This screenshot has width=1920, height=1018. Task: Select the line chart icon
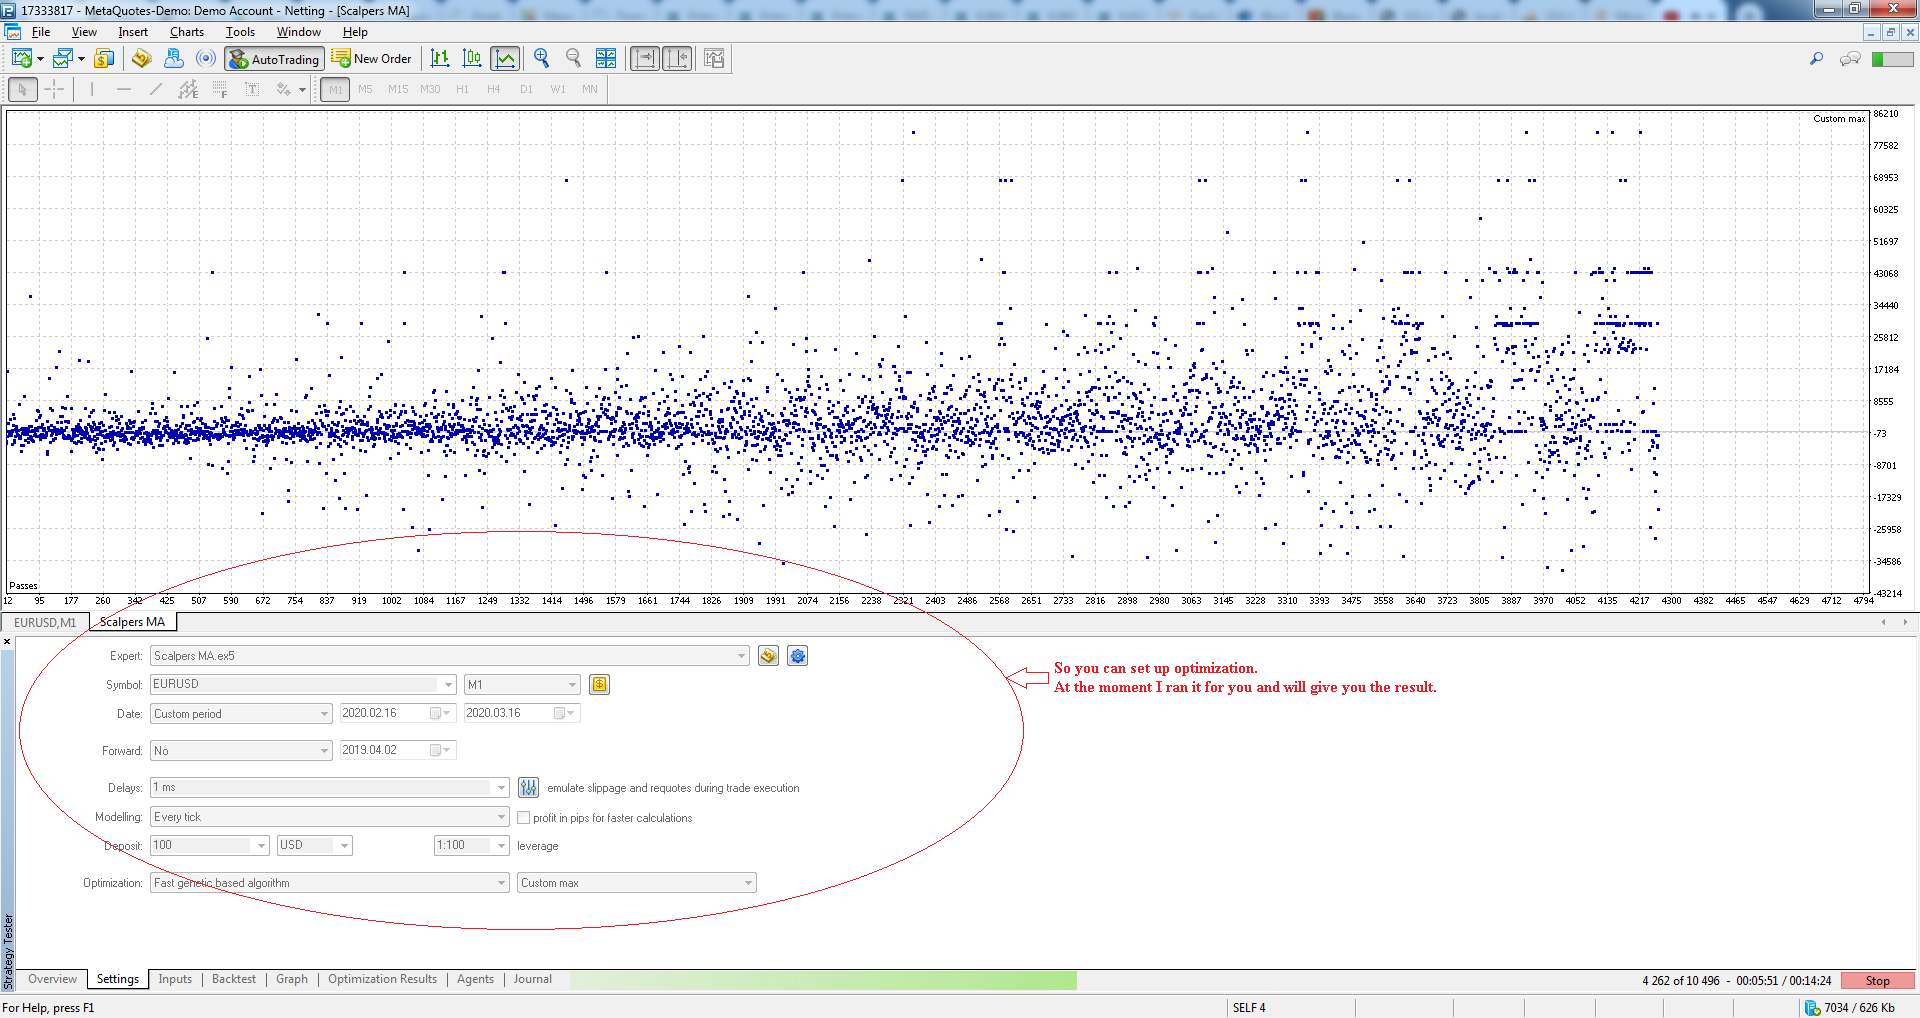(x=505, y=59)
